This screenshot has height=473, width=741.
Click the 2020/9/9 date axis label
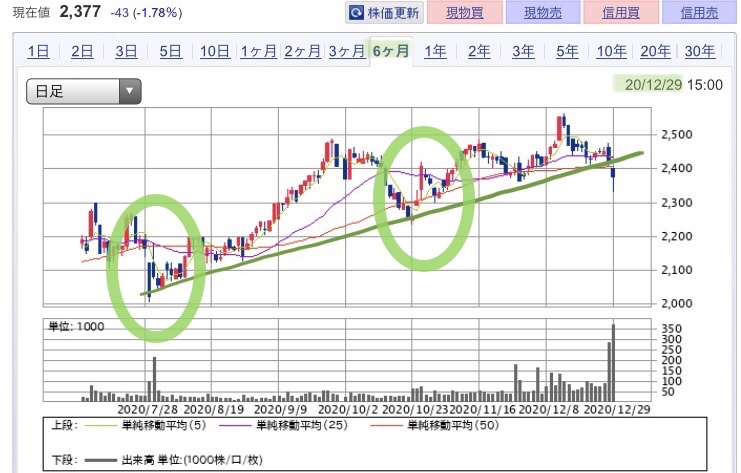280,409
